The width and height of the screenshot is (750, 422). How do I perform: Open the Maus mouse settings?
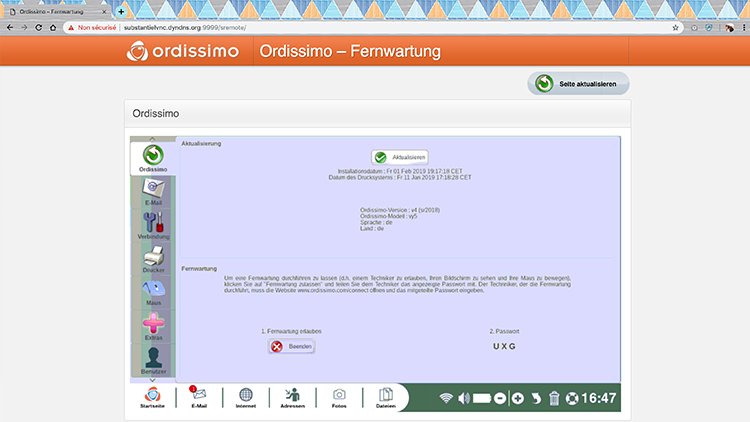click(x=153, y=292)
